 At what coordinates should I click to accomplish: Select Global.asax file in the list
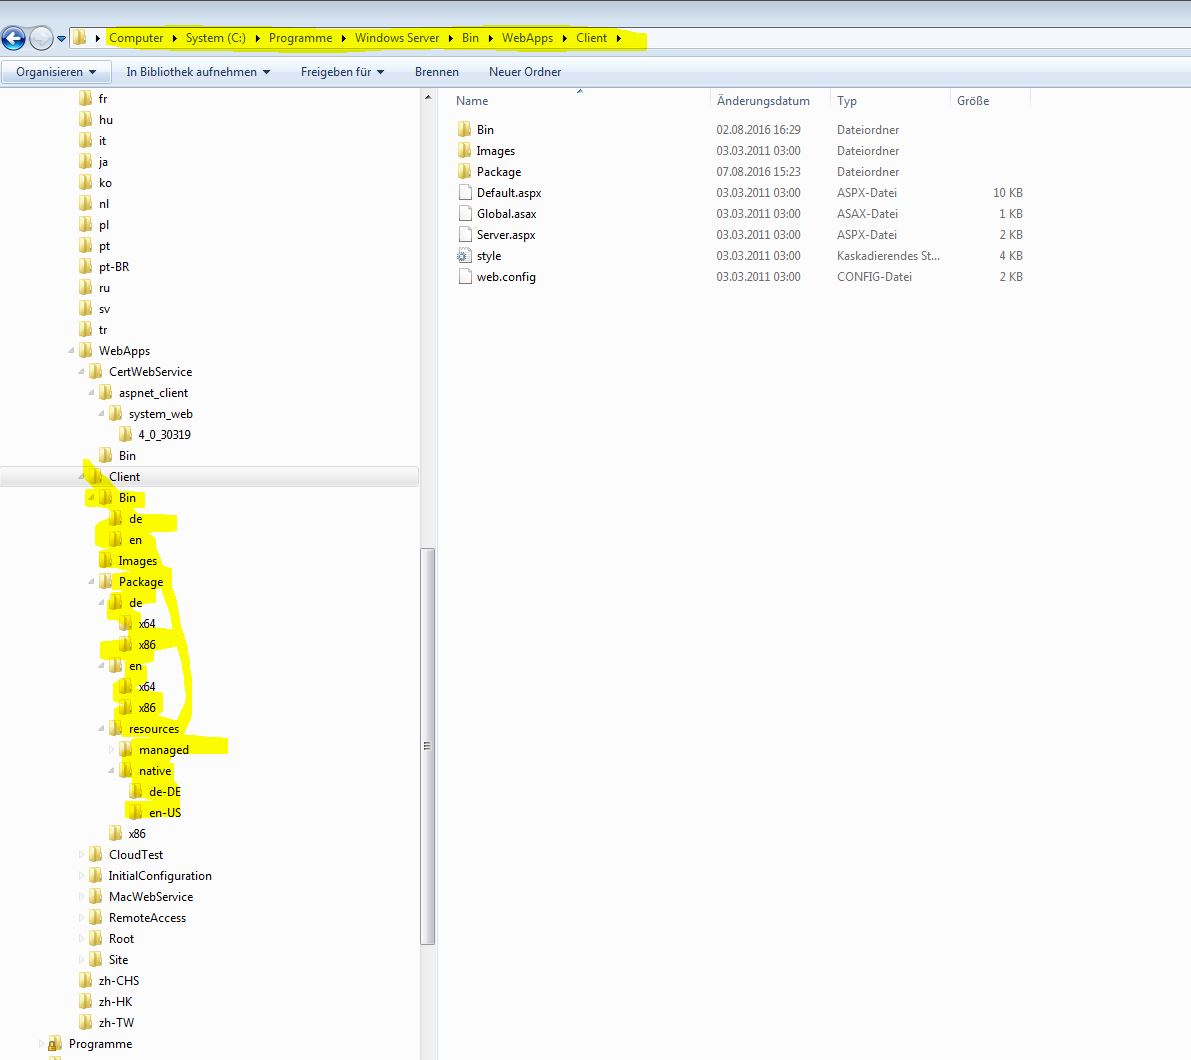pyautogui.click(x=506, y=214)
